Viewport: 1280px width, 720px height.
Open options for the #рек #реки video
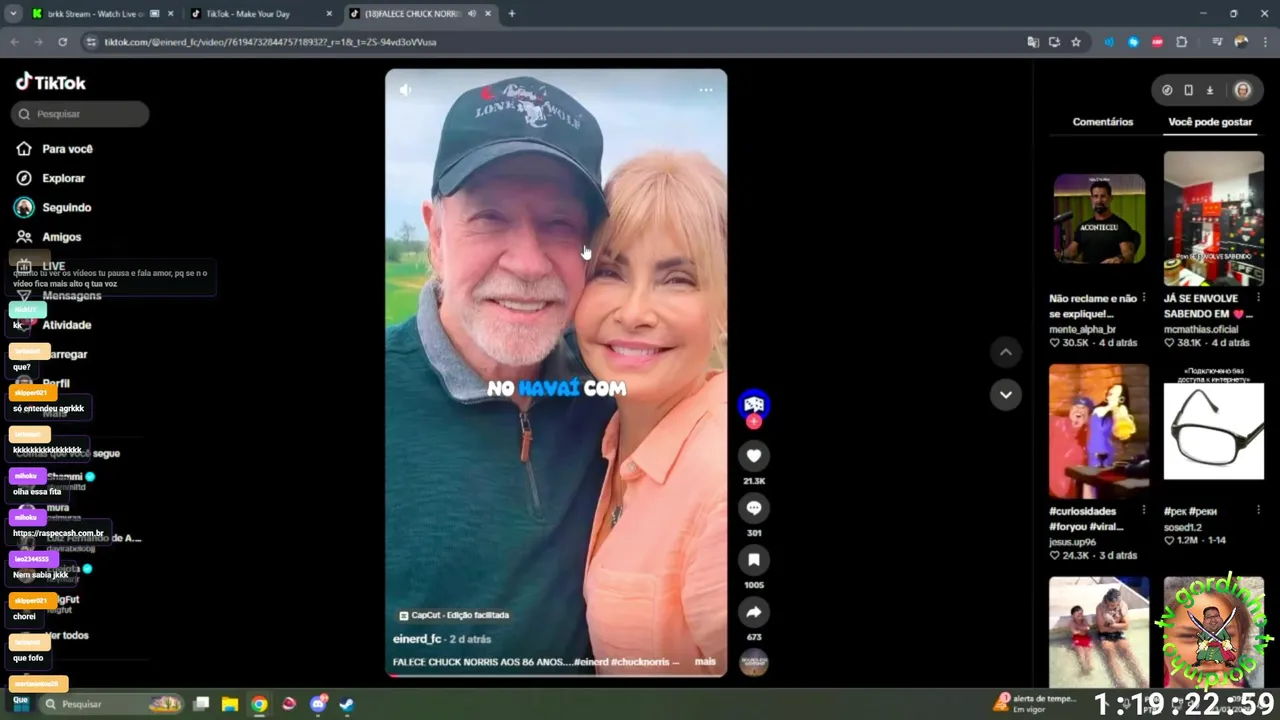tap(1259, 511)
